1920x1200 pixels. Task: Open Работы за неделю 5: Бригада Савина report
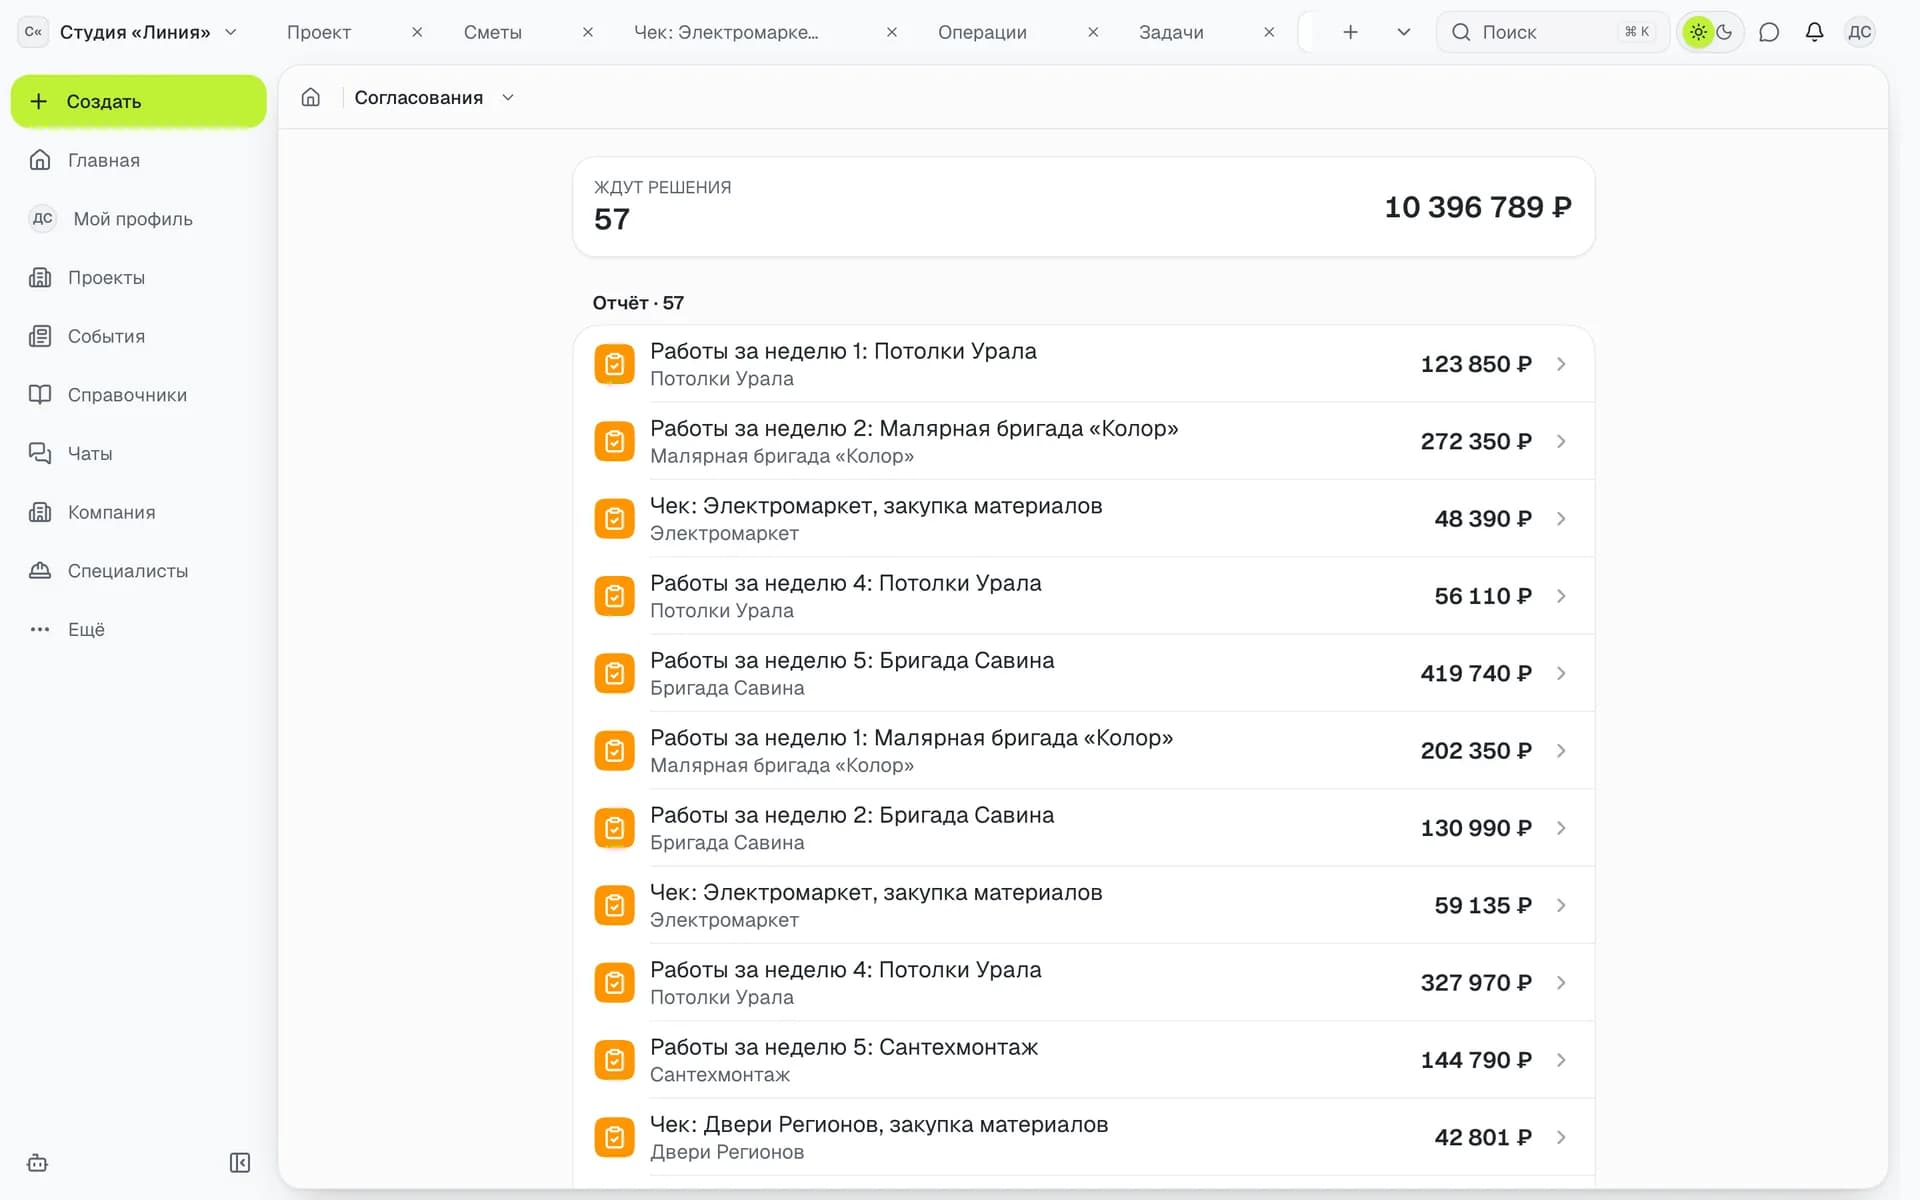click(1083, 673)
